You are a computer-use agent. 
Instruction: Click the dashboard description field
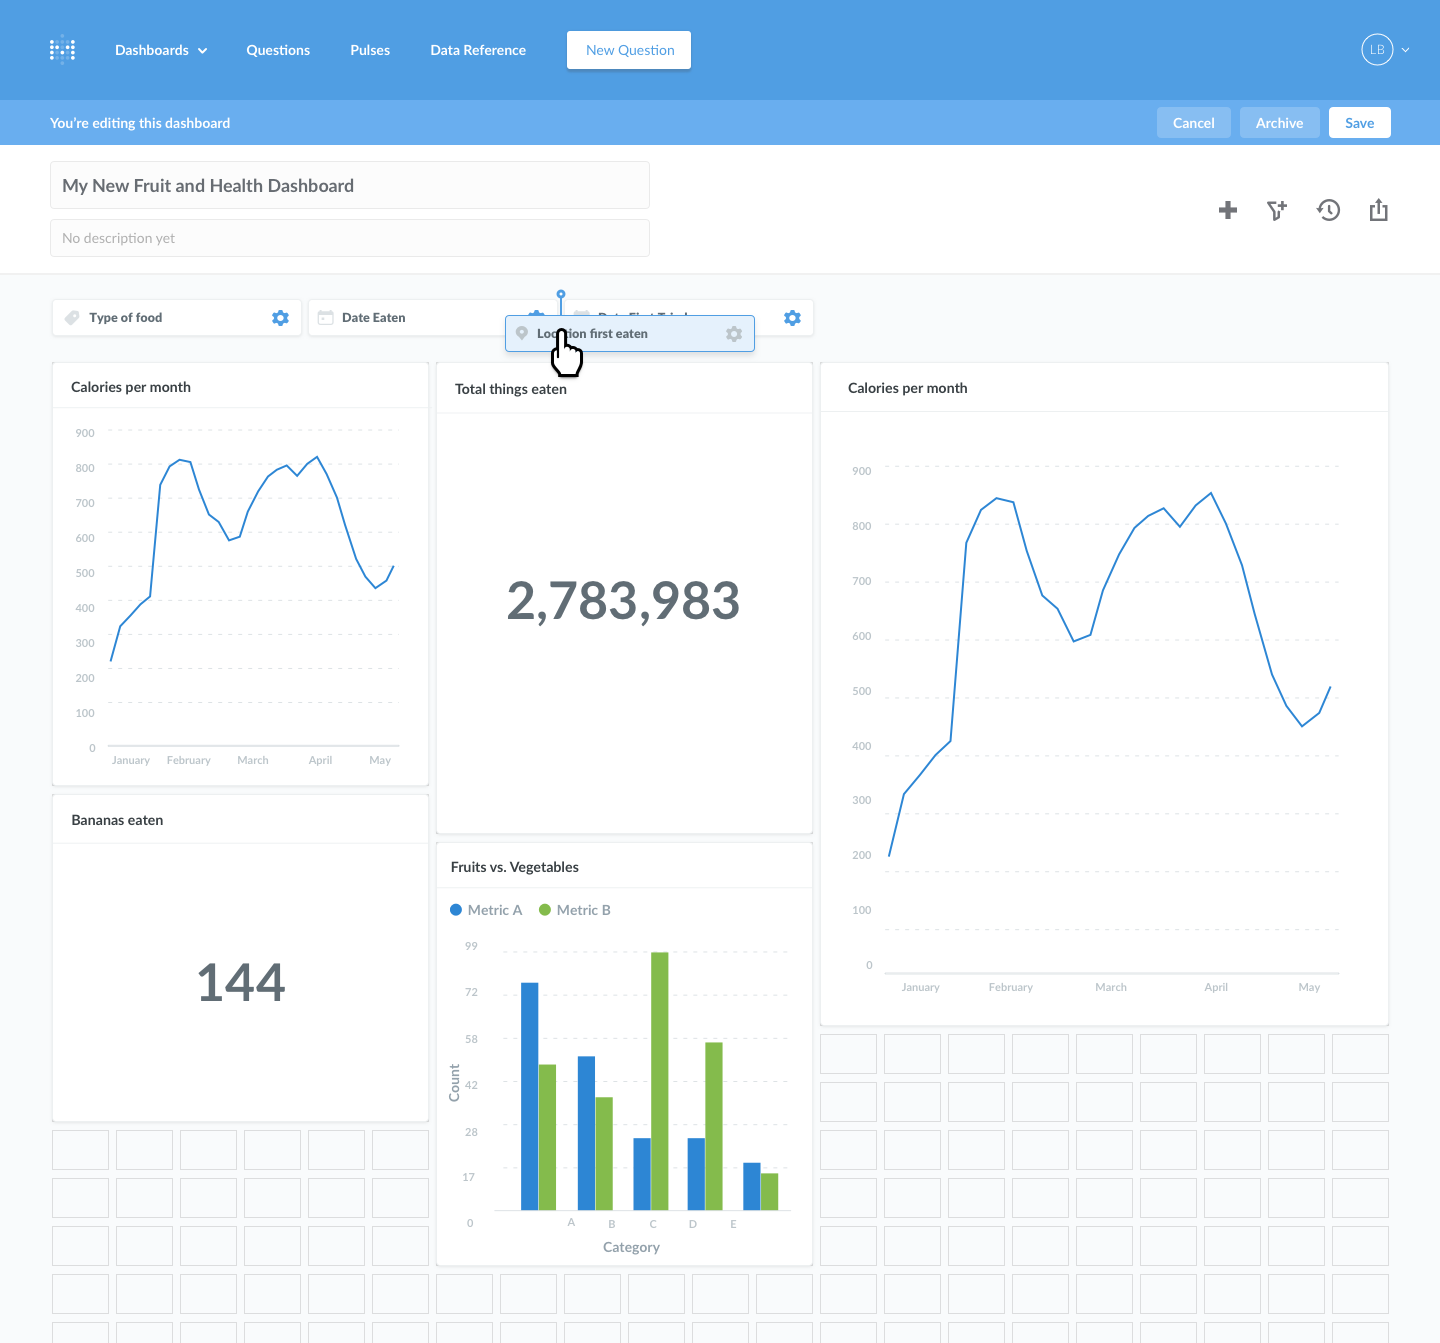[349, 238]
